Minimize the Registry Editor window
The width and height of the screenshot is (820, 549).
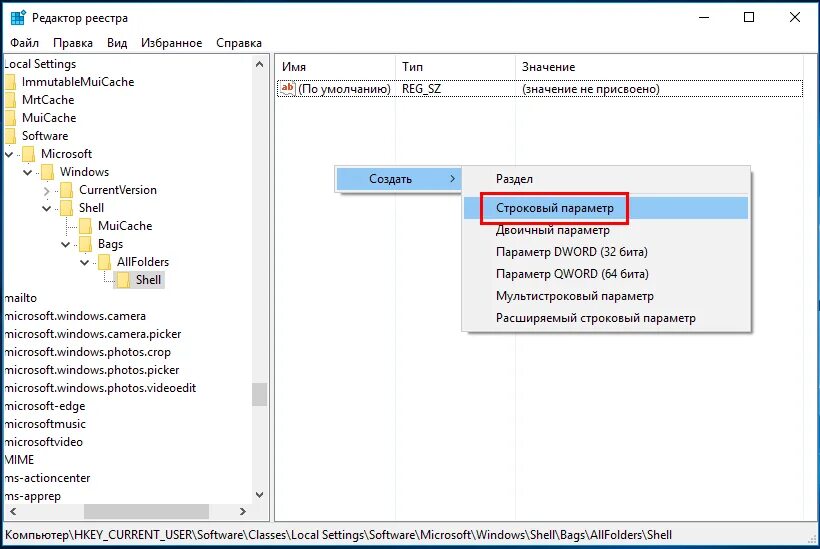(x=704, y=17)
